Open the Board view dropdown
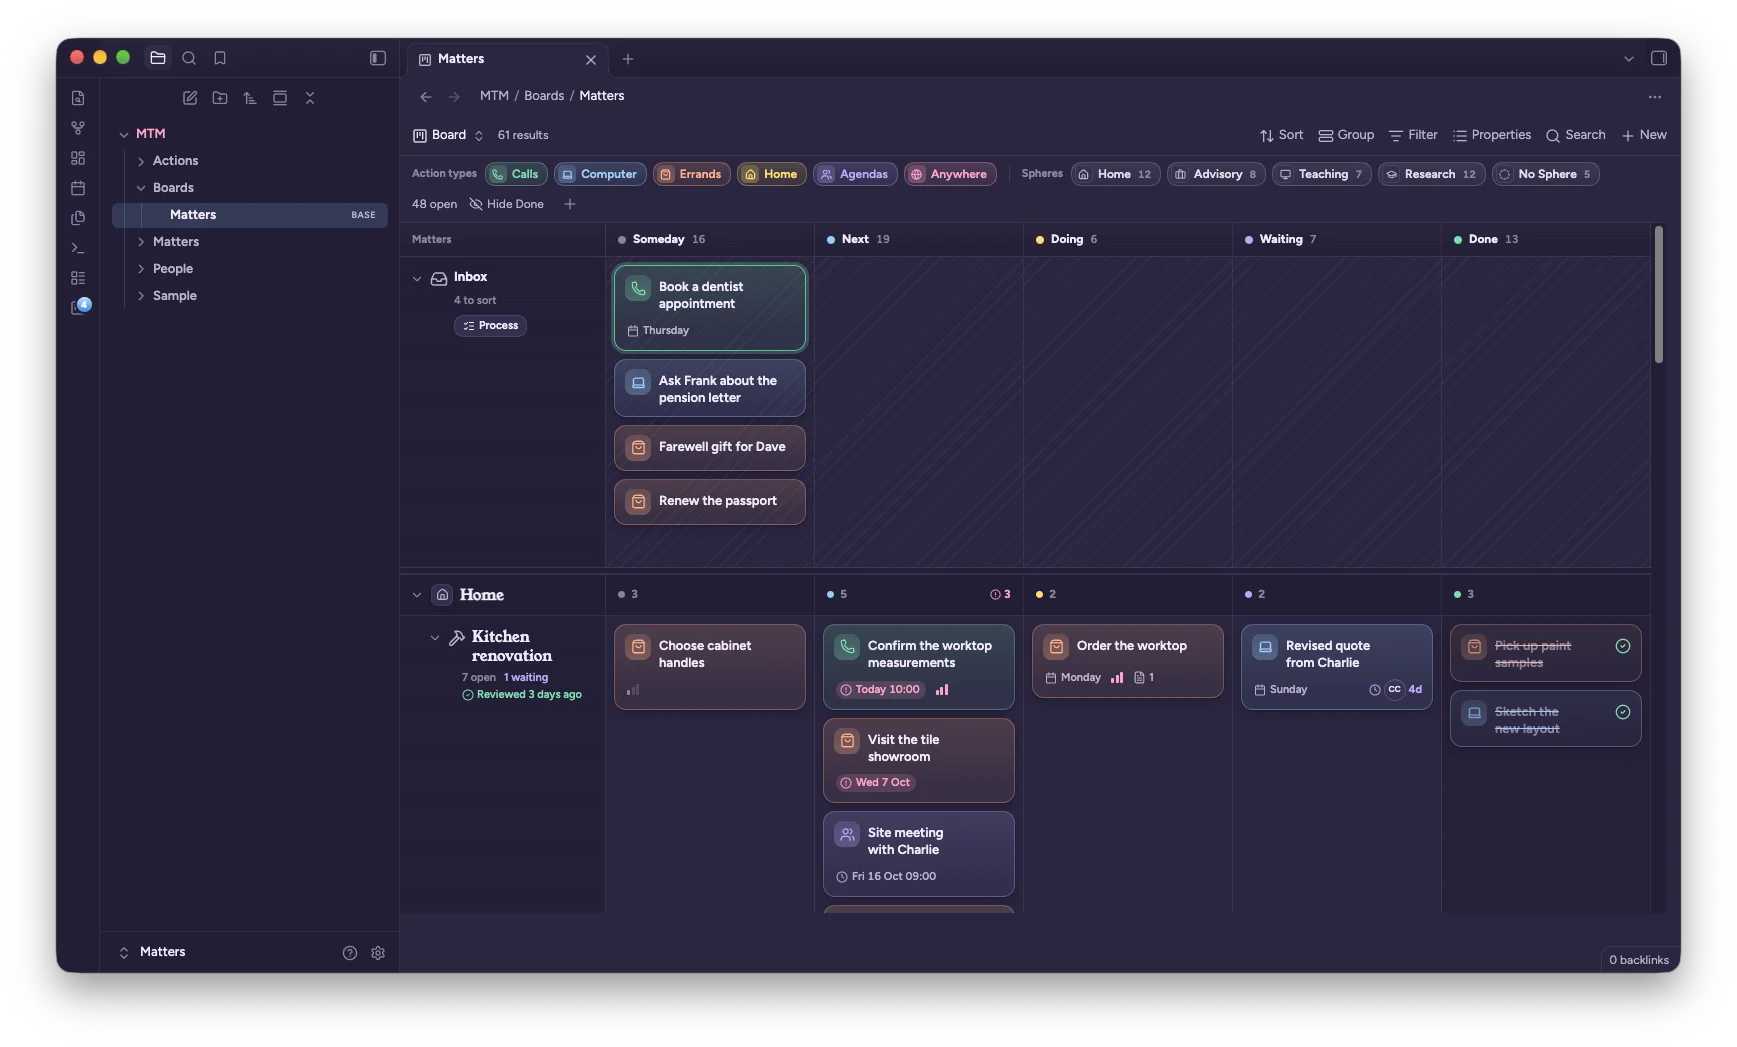Screen dimensions: 1737x1047 point(448,135)
